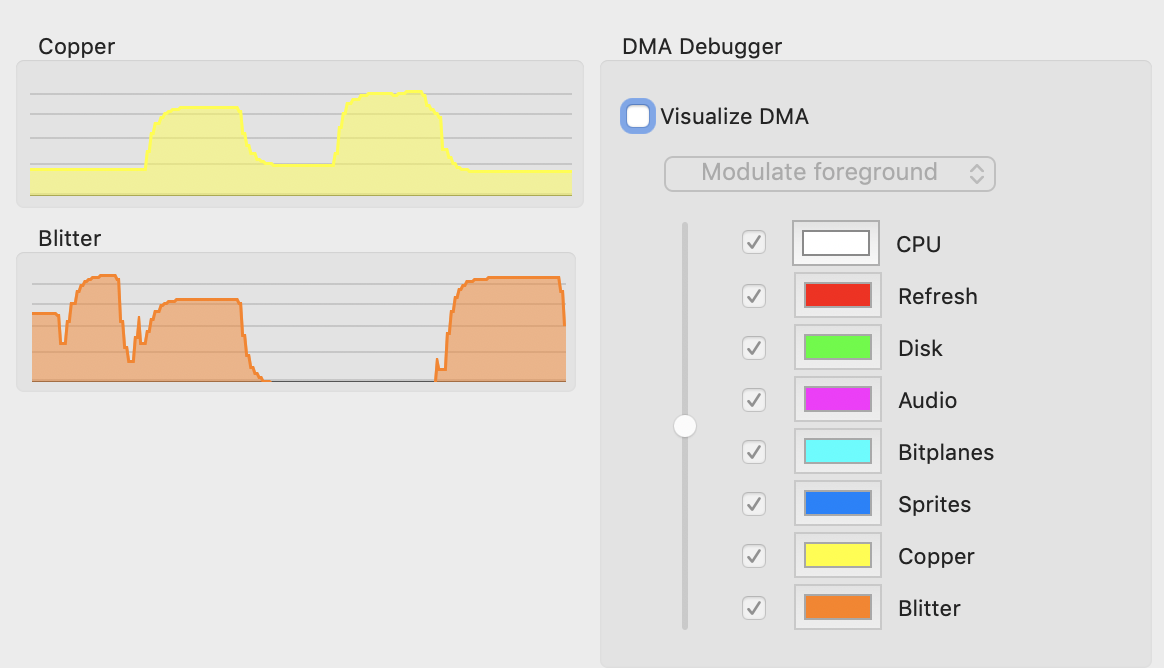Uncheck the Copper checkbox
The height and width of the screenshot is (668, 1164).
[x=753, y=556]
